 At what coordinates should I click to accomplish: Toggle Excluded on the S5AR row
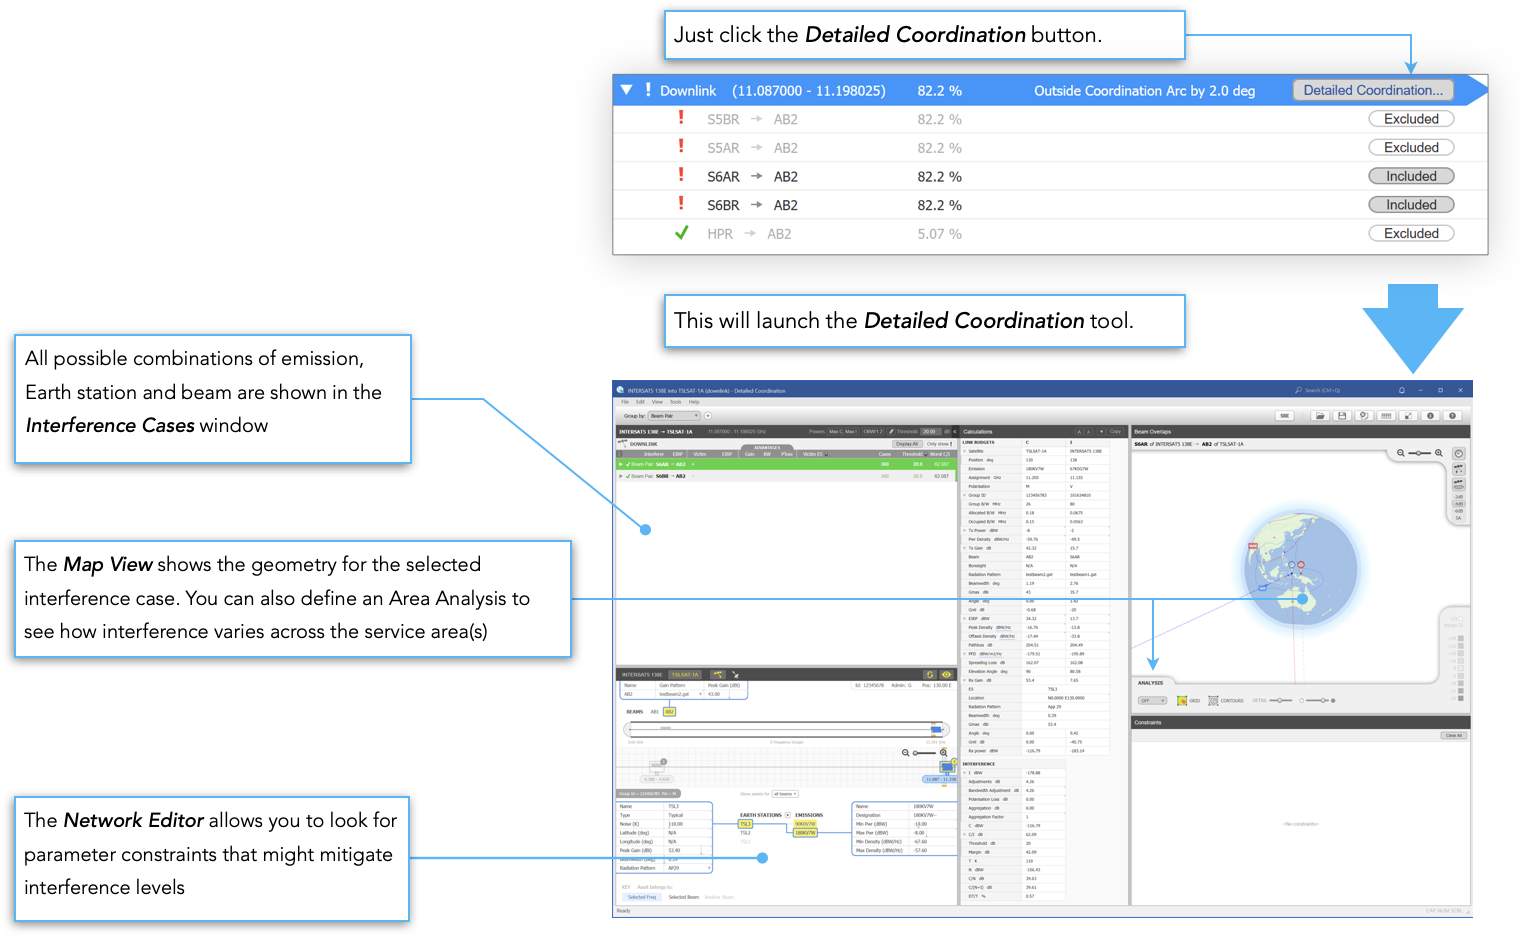pyautogui.click(x=1411, y=147)
